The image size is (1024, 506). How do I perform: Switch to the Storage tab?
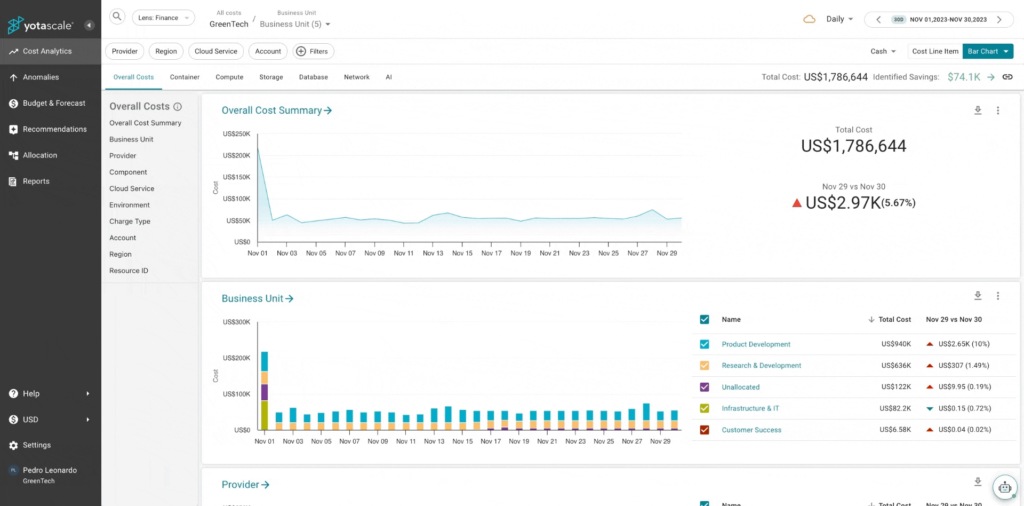coord(271,77)
